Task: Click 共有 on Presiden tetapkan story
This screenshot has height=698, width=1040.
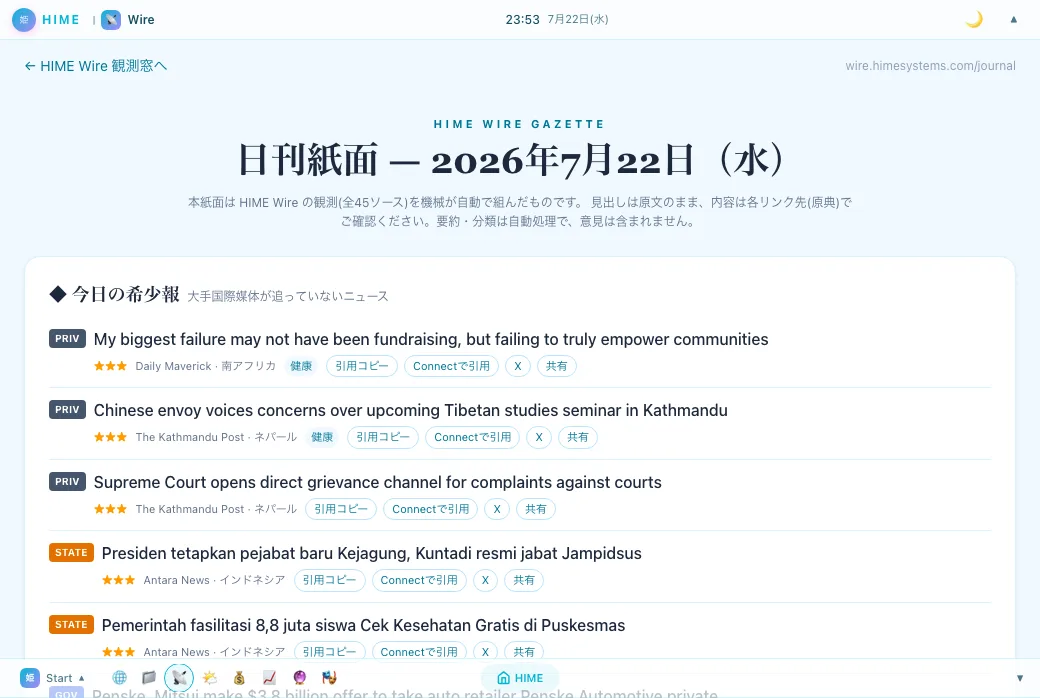Action: 524,580
